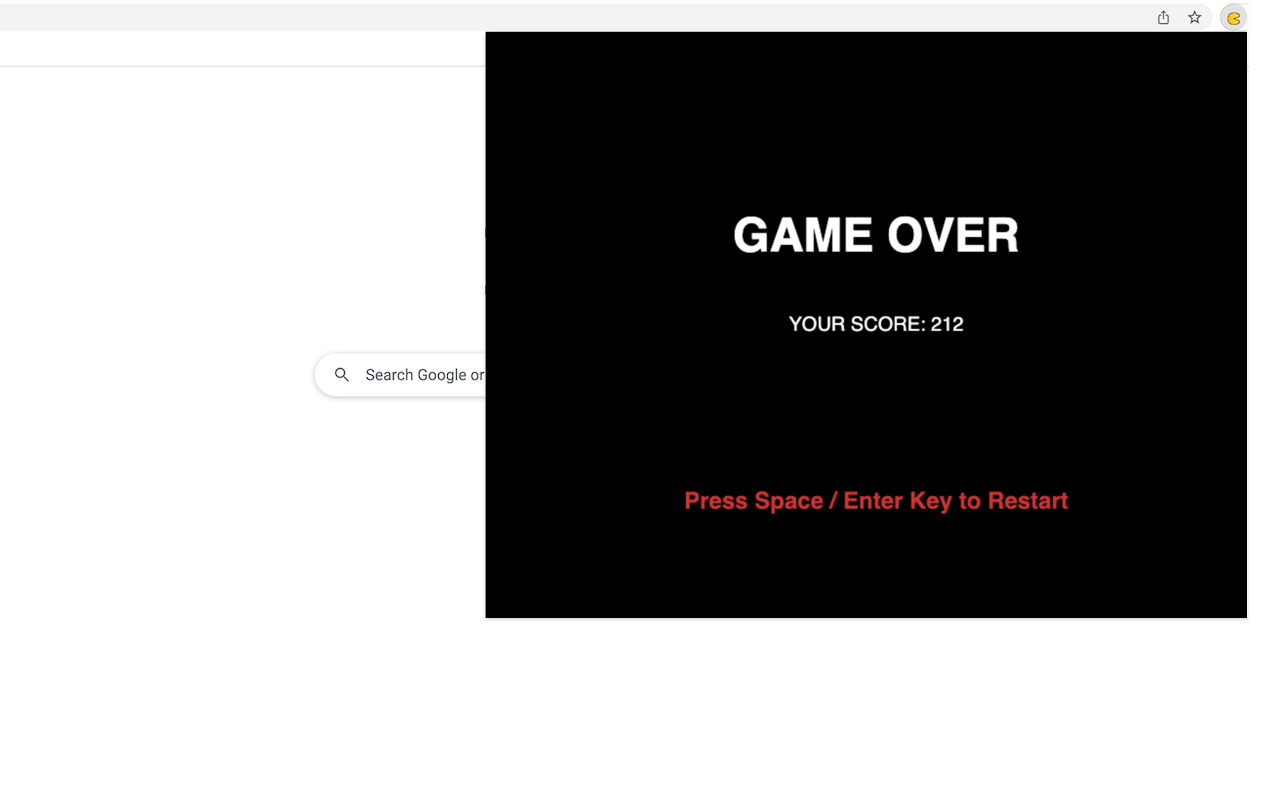
Task: Focus the Search Google input field
Action: (x=400, y=375)
